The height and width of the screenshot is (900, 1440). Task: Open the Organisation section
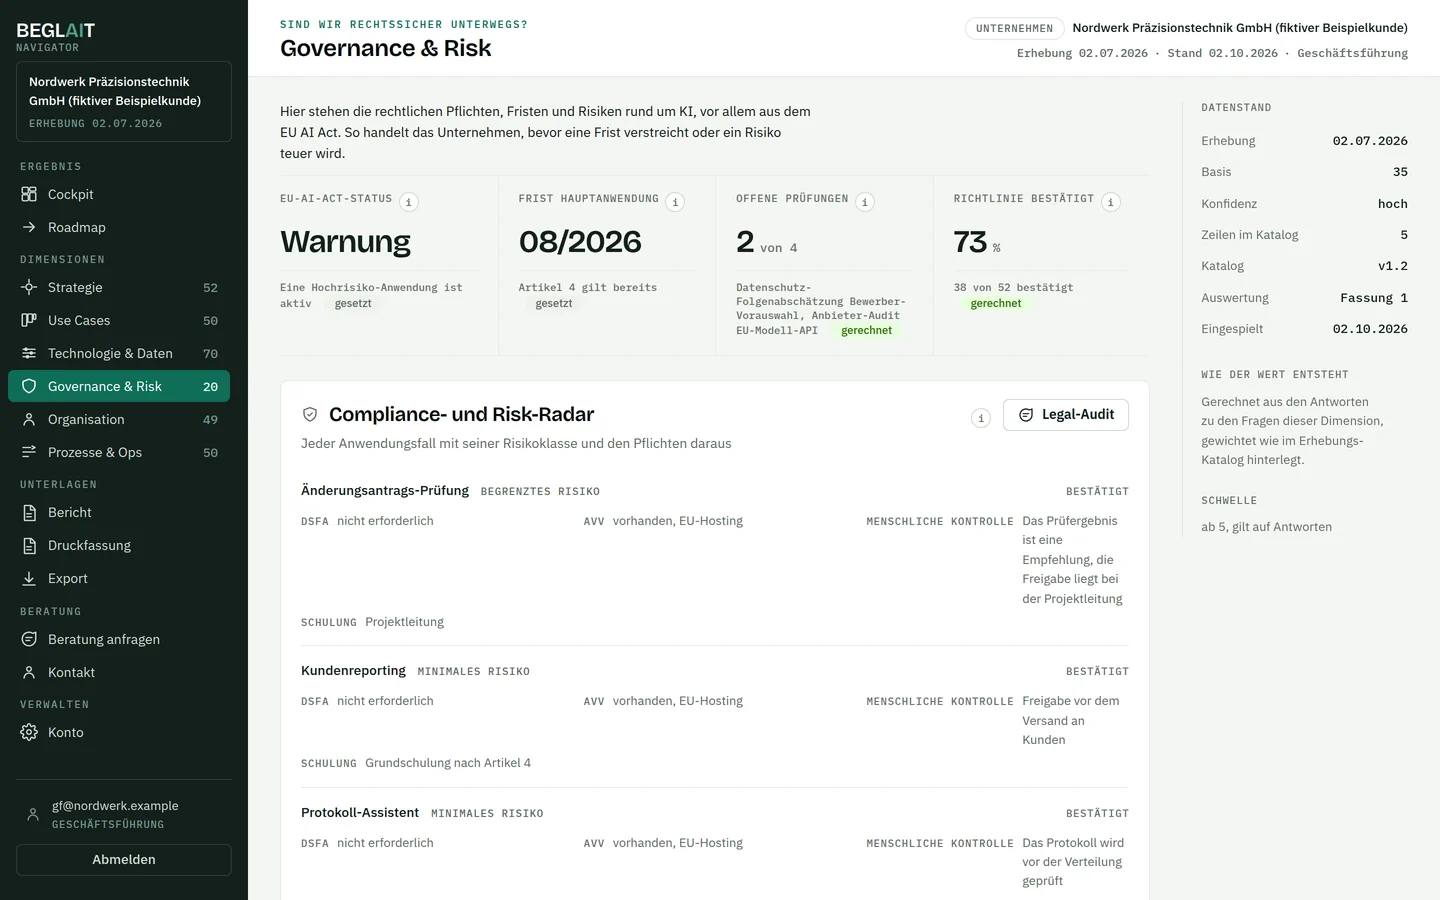119,419
